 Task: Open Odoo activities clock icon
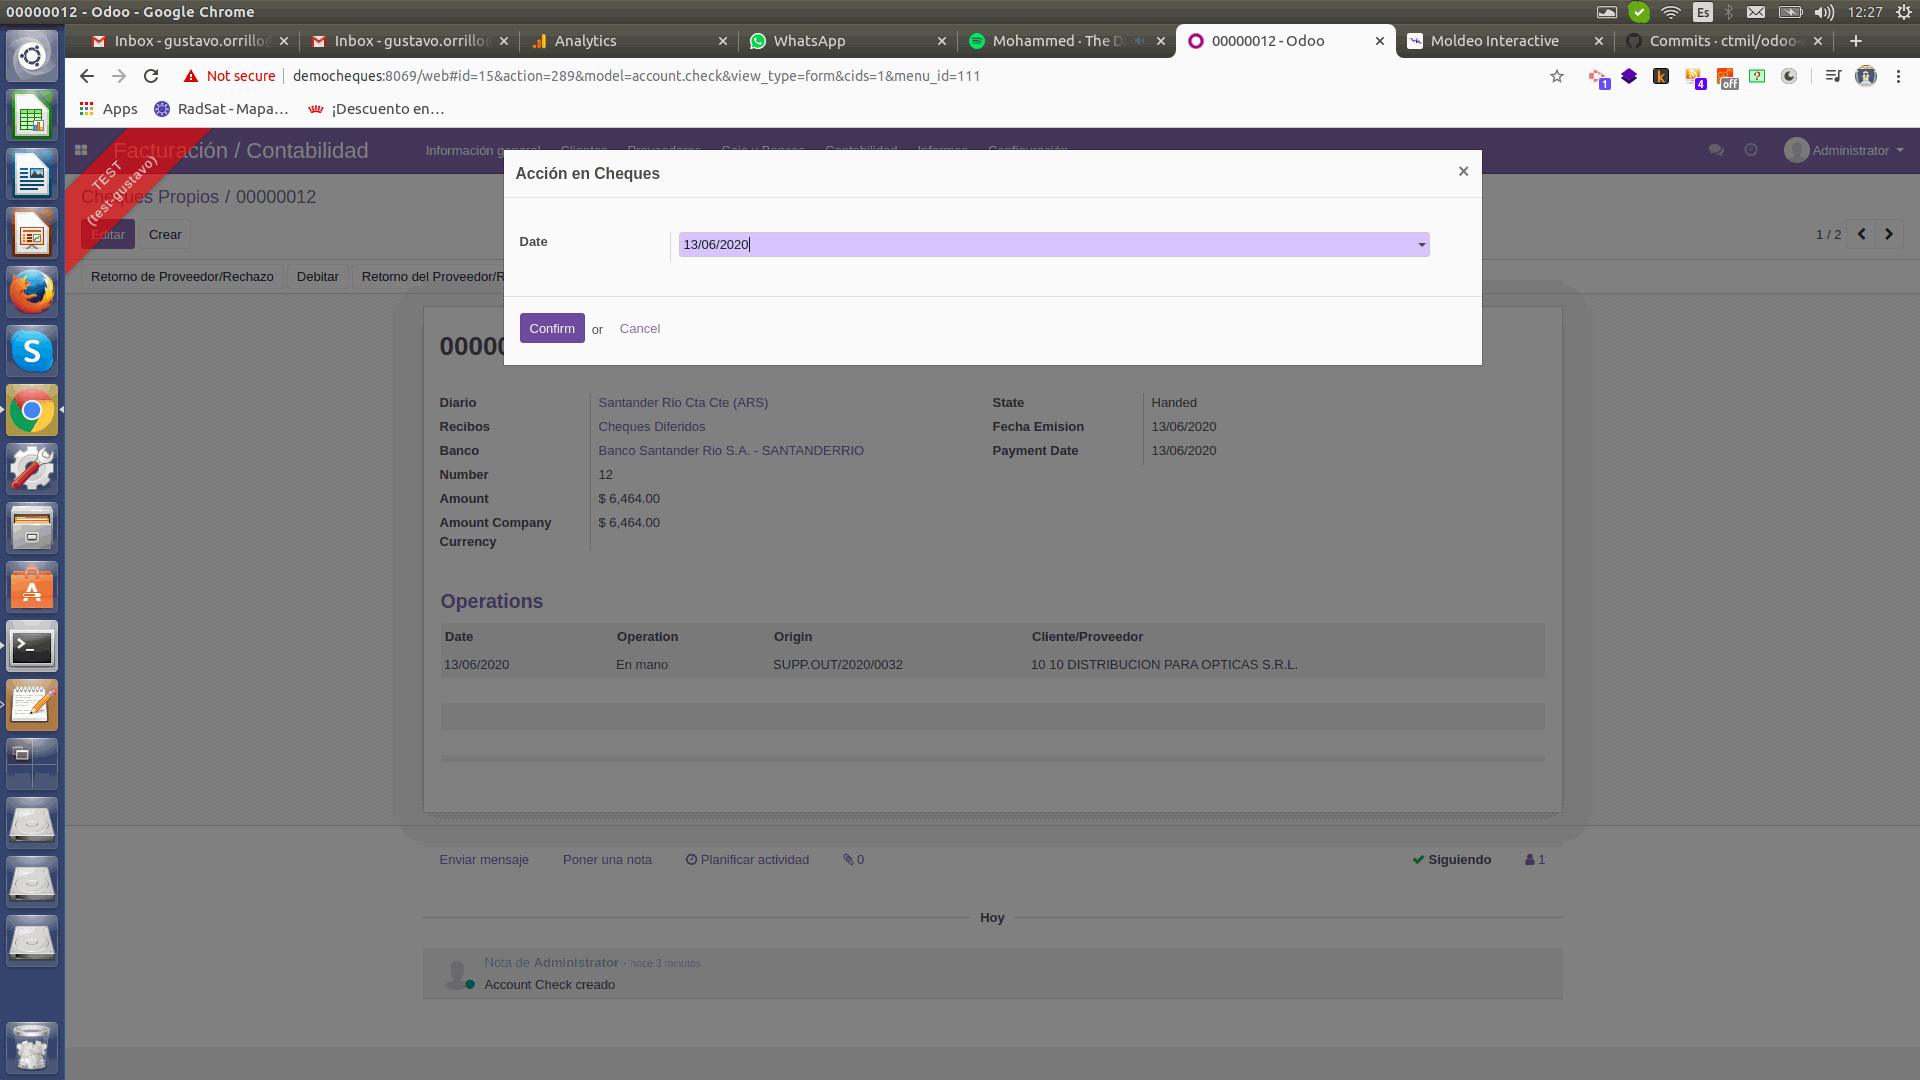click(x=1751, y=150)
